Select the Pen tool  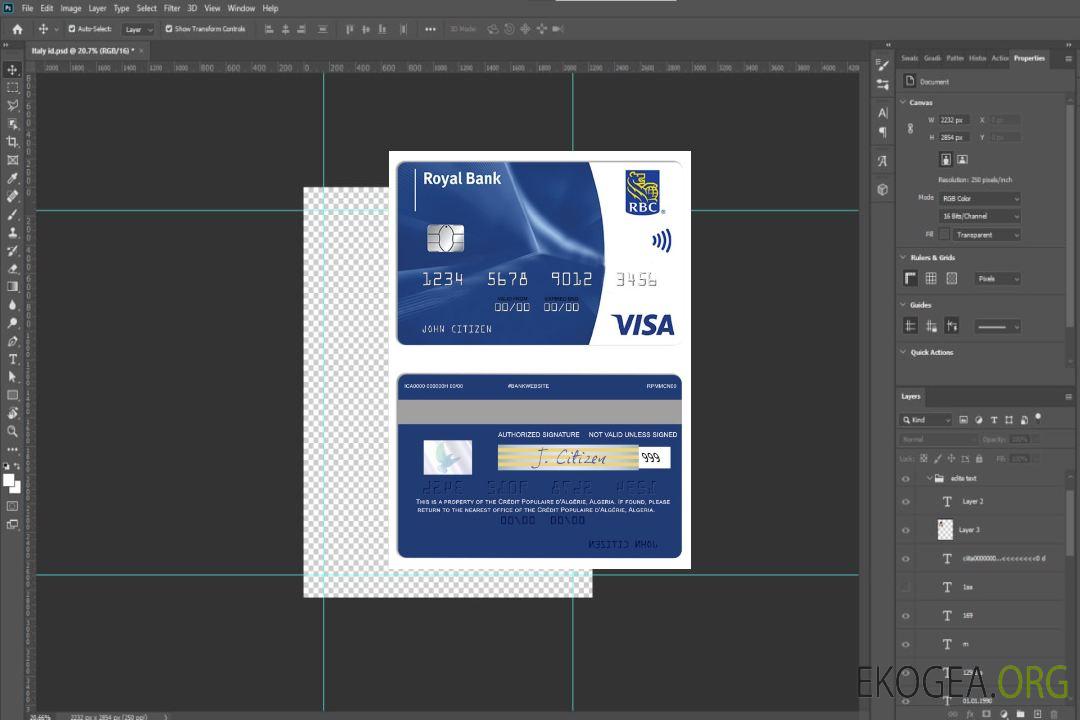(12, 341)
